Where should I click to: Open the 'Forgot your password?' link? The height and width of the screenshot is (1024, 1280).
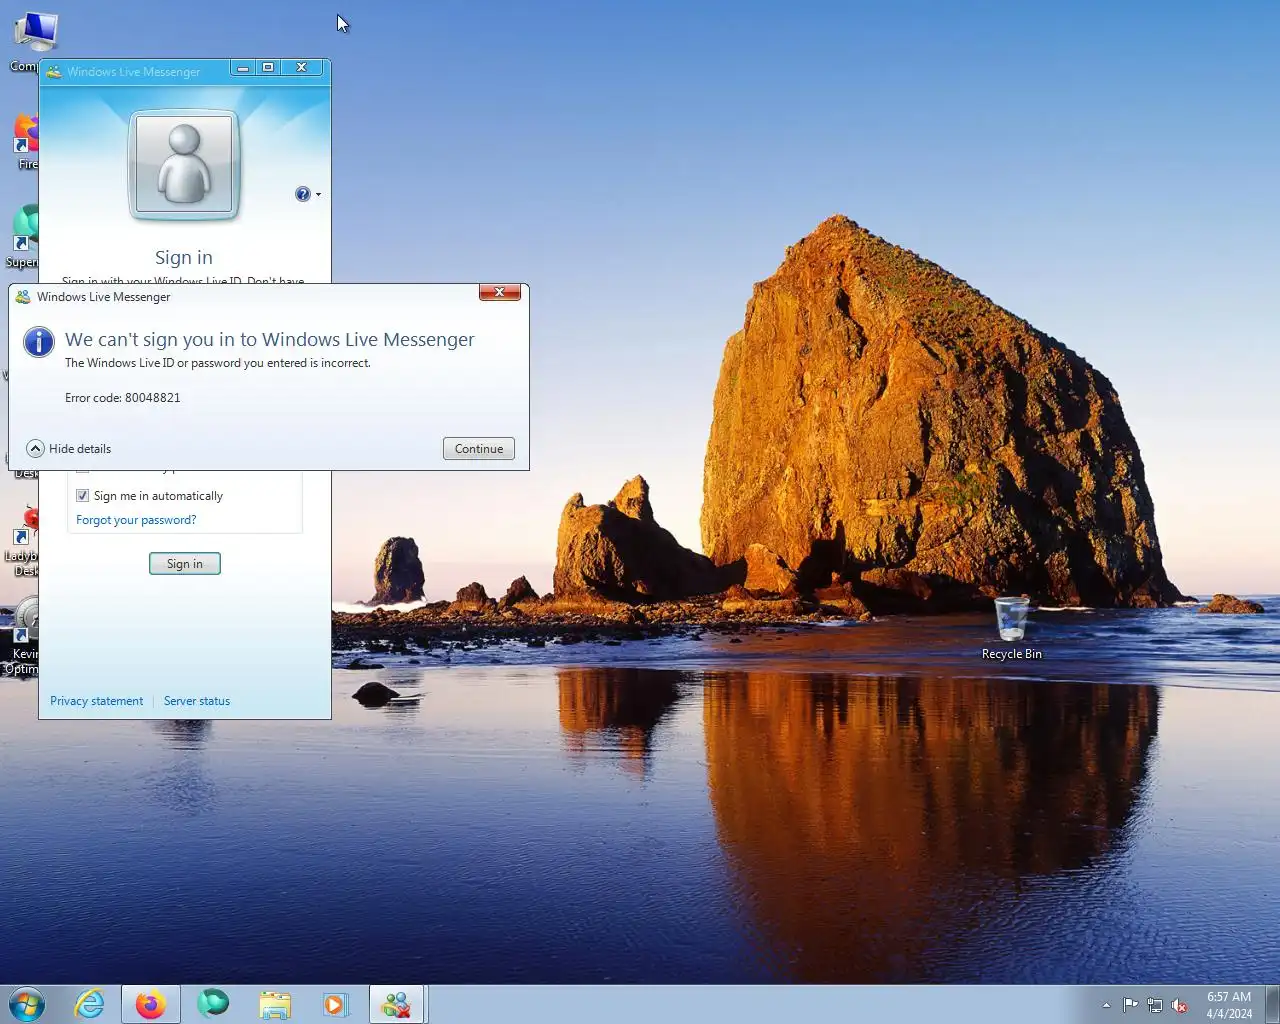(x=136, y=520)
